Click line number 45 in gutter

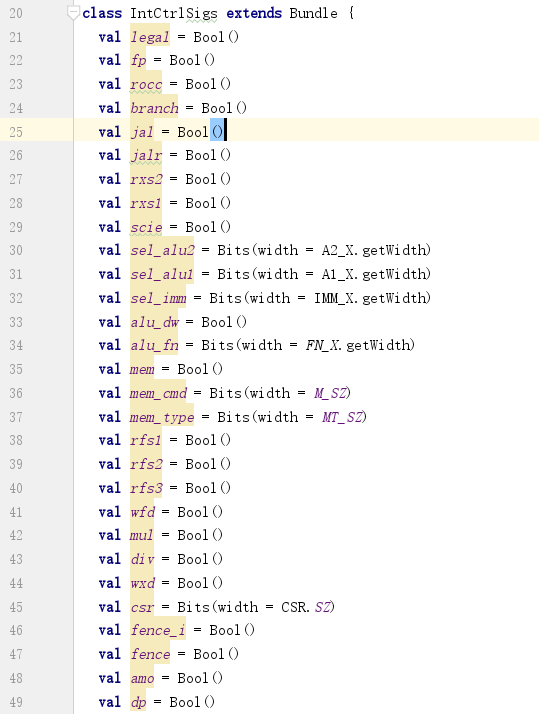(x=15, y=607)
